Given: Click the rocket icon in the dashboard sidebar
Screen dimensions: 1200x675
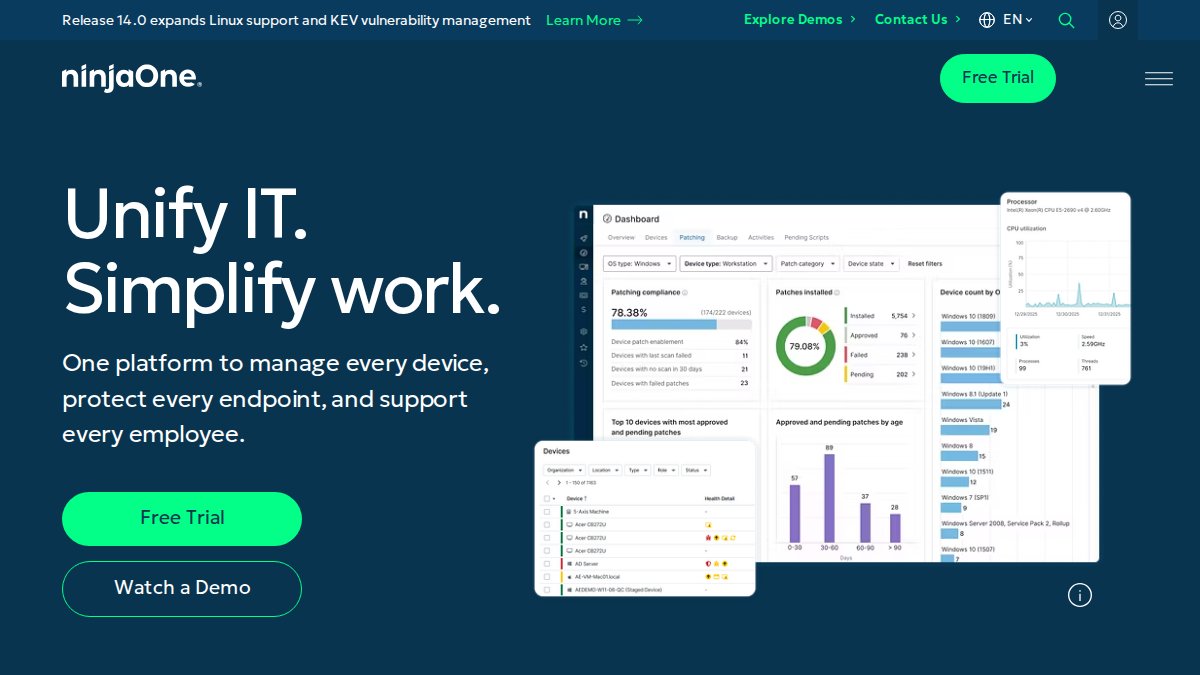Looking at the screenshot, I should (583, 238).
